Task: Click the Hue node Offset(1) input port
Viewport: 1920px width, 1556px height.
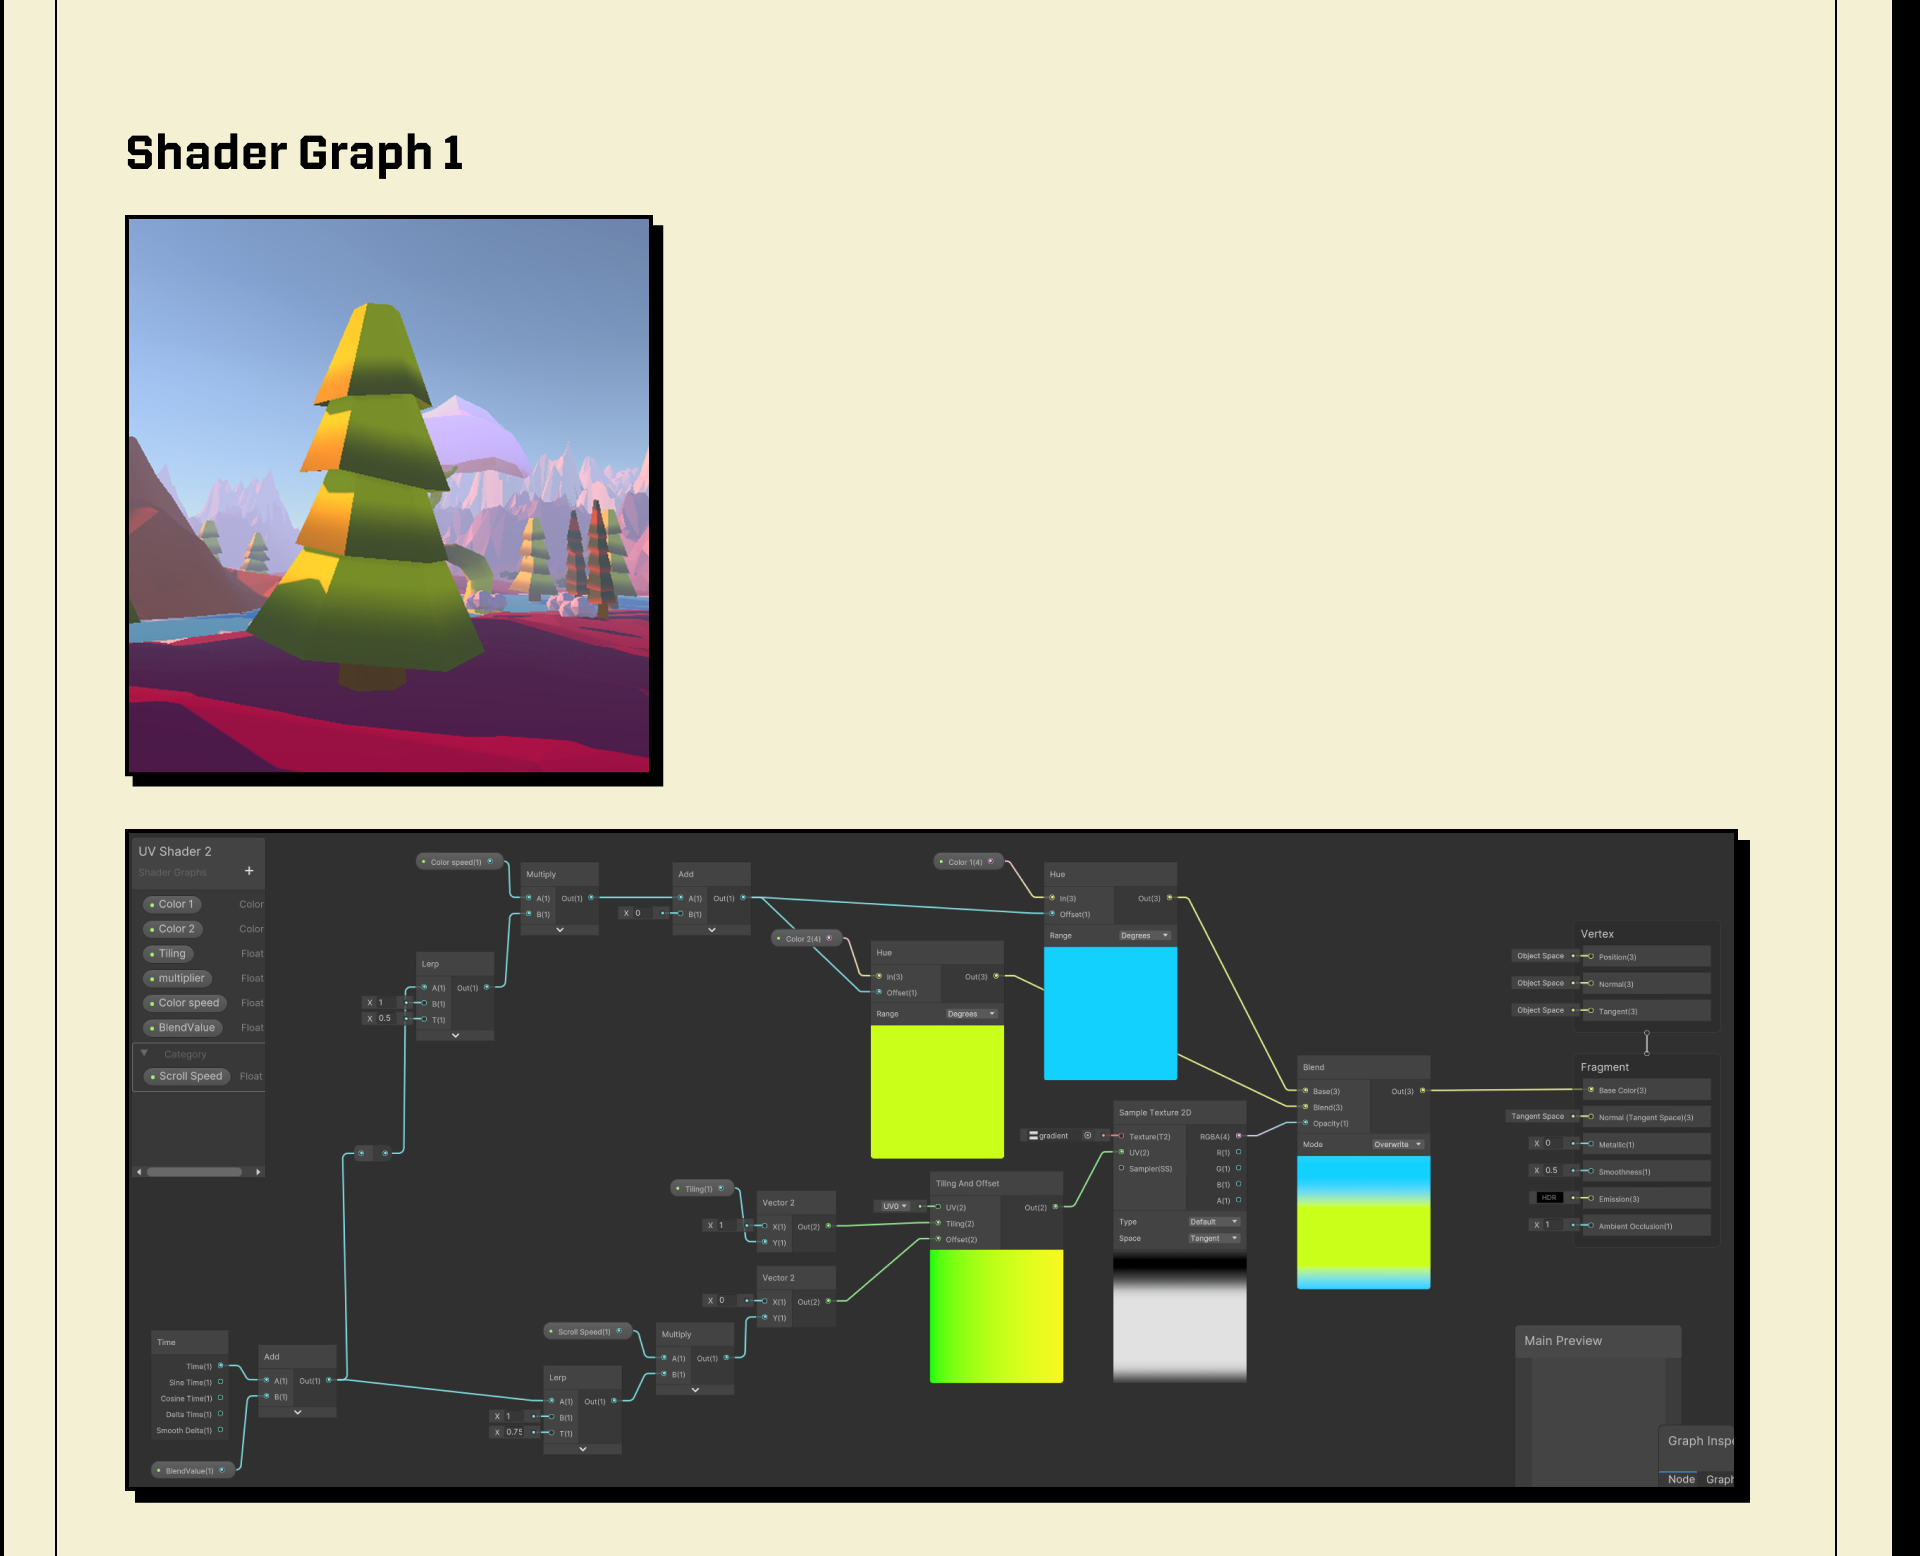Action: (x=1052, y=914)
